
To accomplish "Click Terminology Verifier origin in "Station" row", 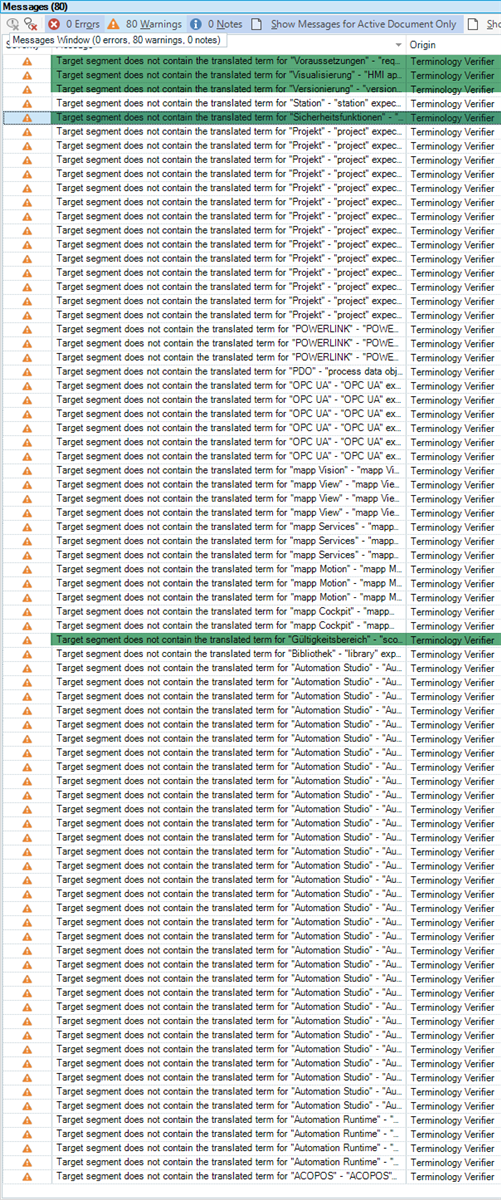I will (x=453, y=103).
